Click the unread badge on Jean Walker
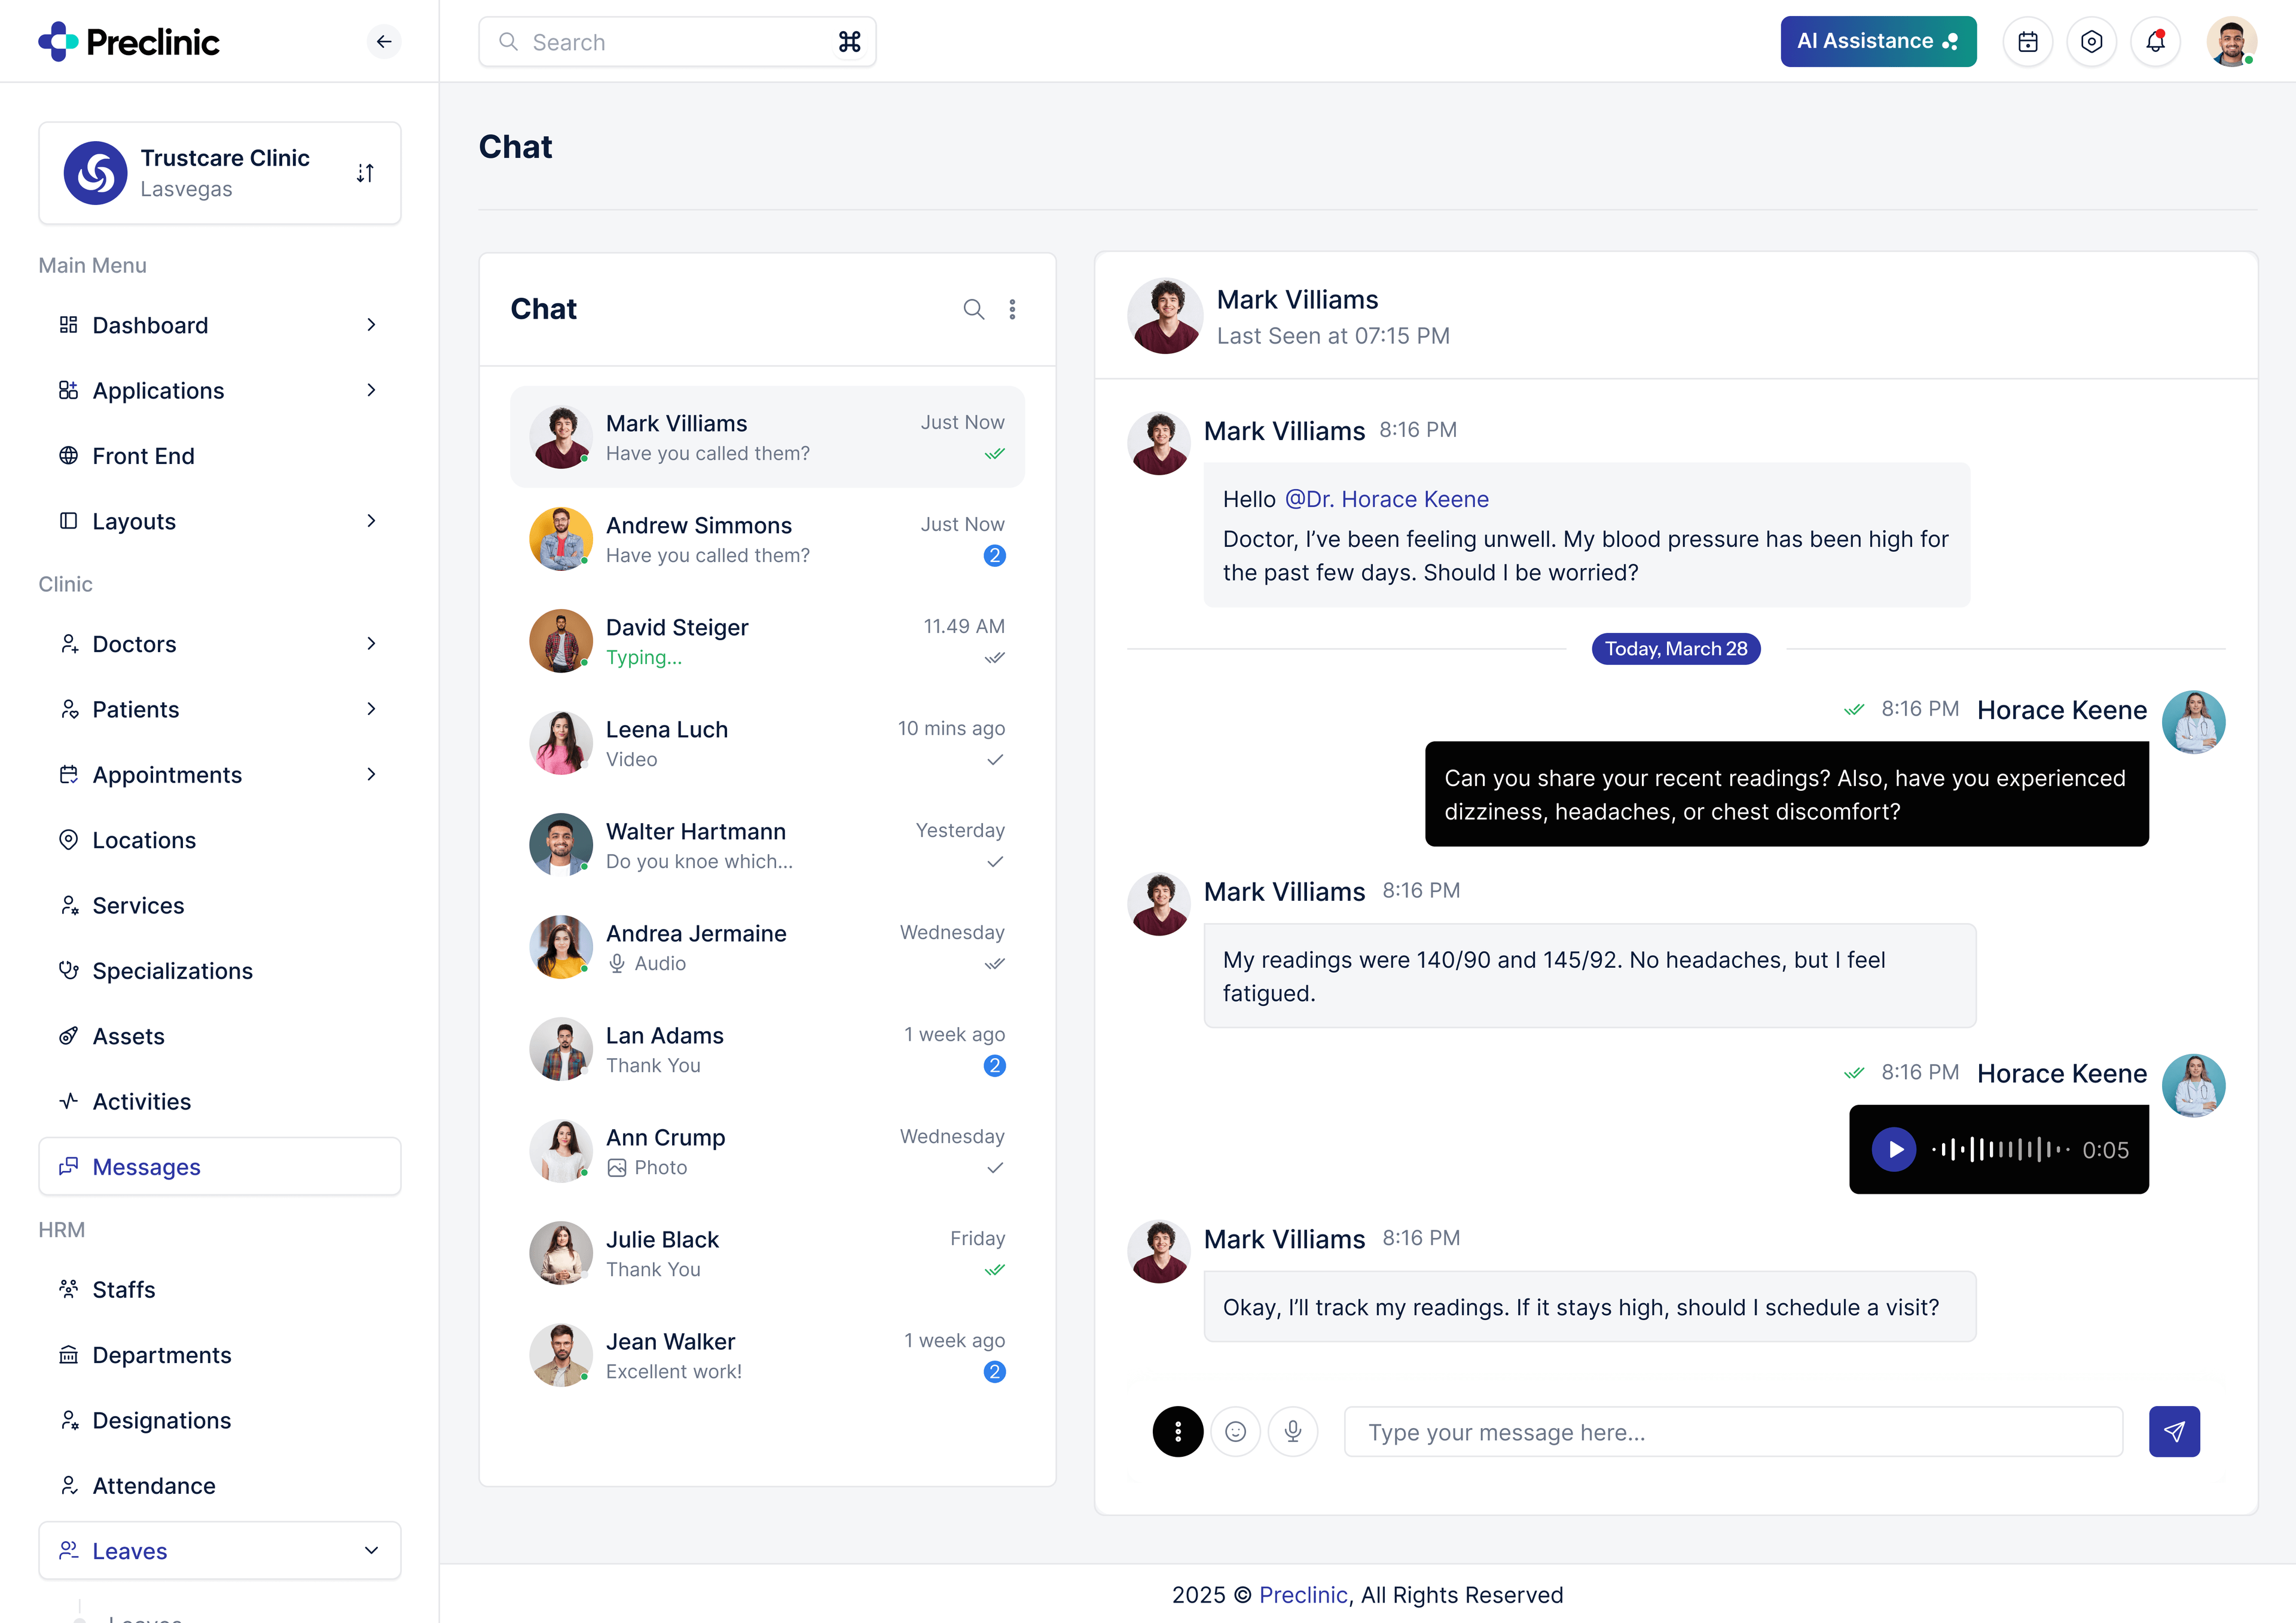 pos(994,1371)
